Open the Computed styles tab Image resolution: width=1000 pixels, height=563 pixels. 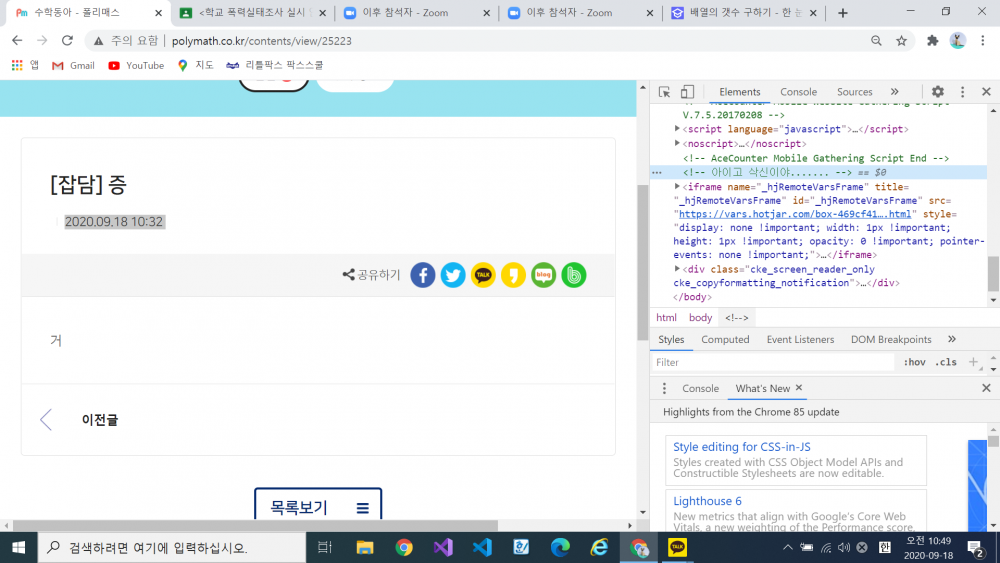coord(725,339)
